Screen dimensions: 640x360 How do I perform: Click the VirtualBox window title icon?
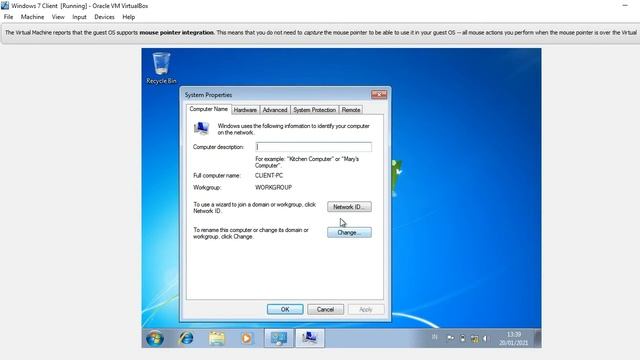click(x=5, y=6)
